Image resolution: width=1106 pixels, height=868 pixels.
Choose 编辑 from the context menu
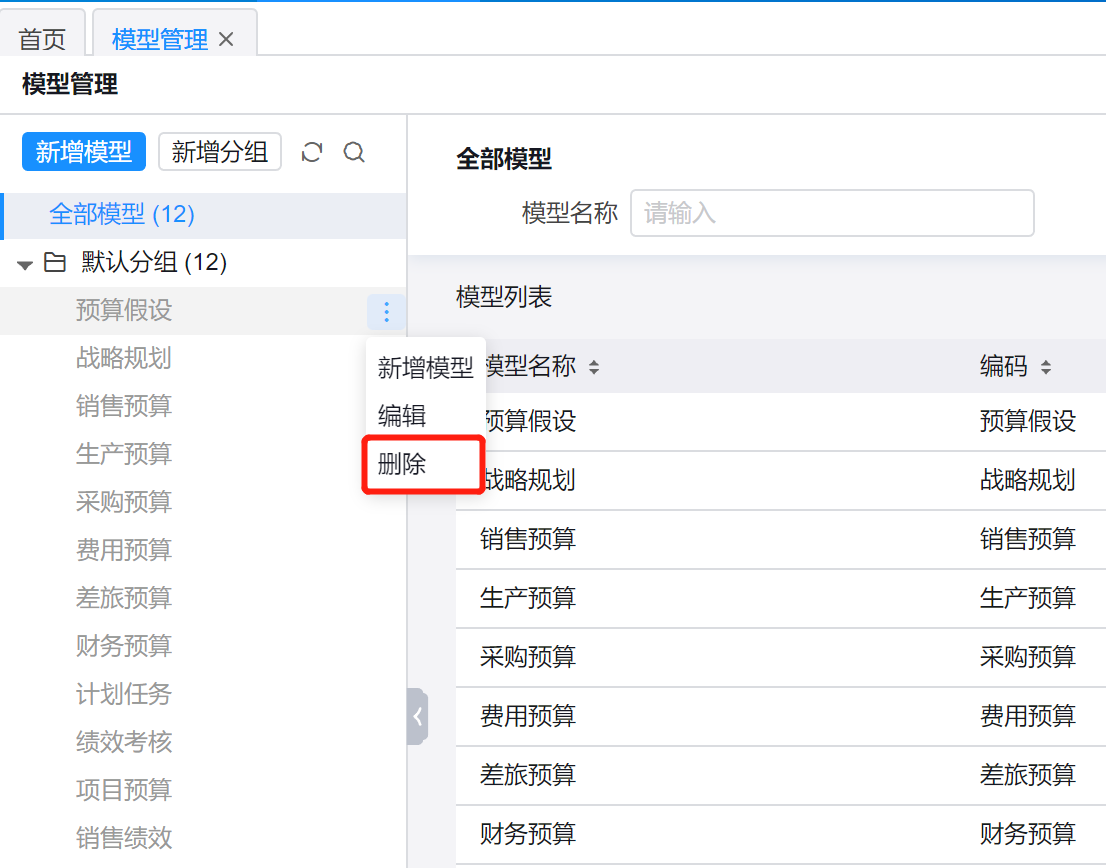point(402,416)
